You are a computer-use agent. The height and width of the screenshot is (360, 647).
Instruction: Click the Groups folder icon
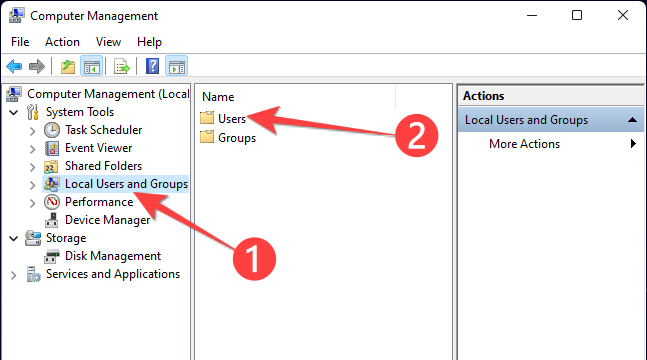tap(207, 137)
